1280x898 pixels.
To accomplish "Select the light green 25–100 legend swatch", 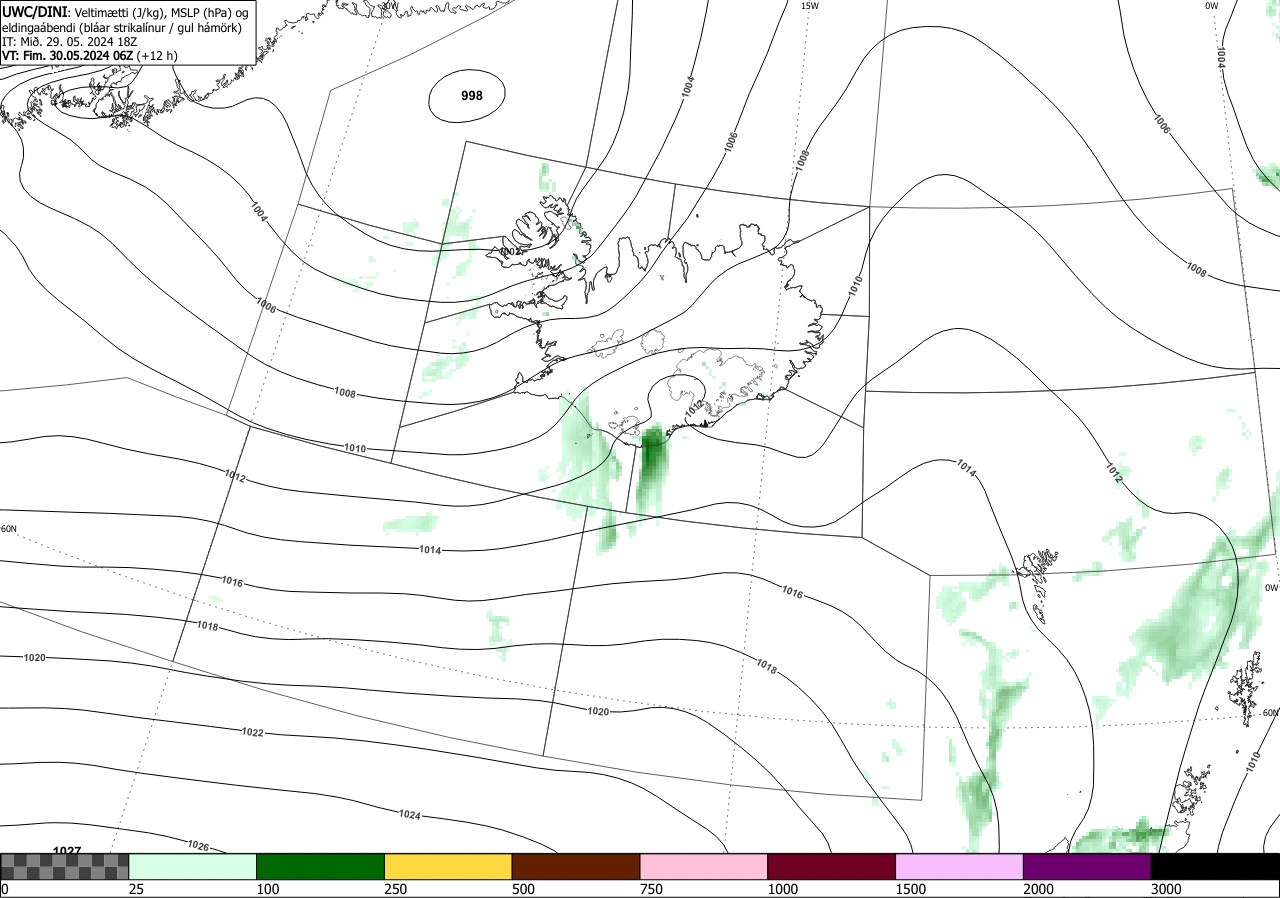I will (x=193, y=866).
